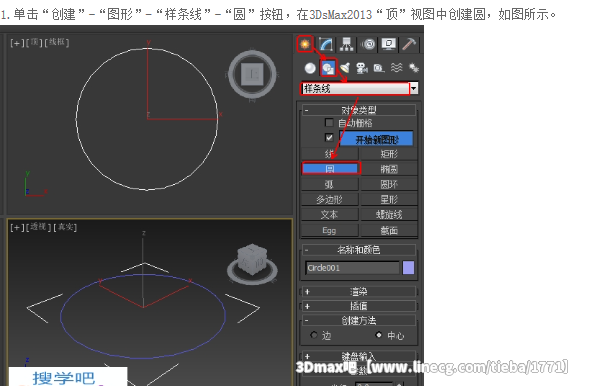
Task: Open the Display panel icon
Action: click(389, 44)
